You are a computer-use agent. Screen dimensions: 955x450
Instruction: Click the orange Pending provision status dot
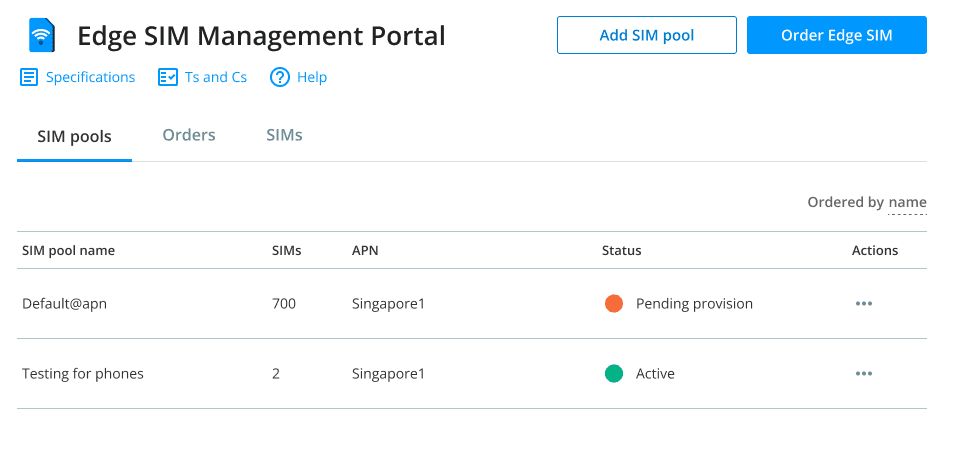click(x=614, y=303)
